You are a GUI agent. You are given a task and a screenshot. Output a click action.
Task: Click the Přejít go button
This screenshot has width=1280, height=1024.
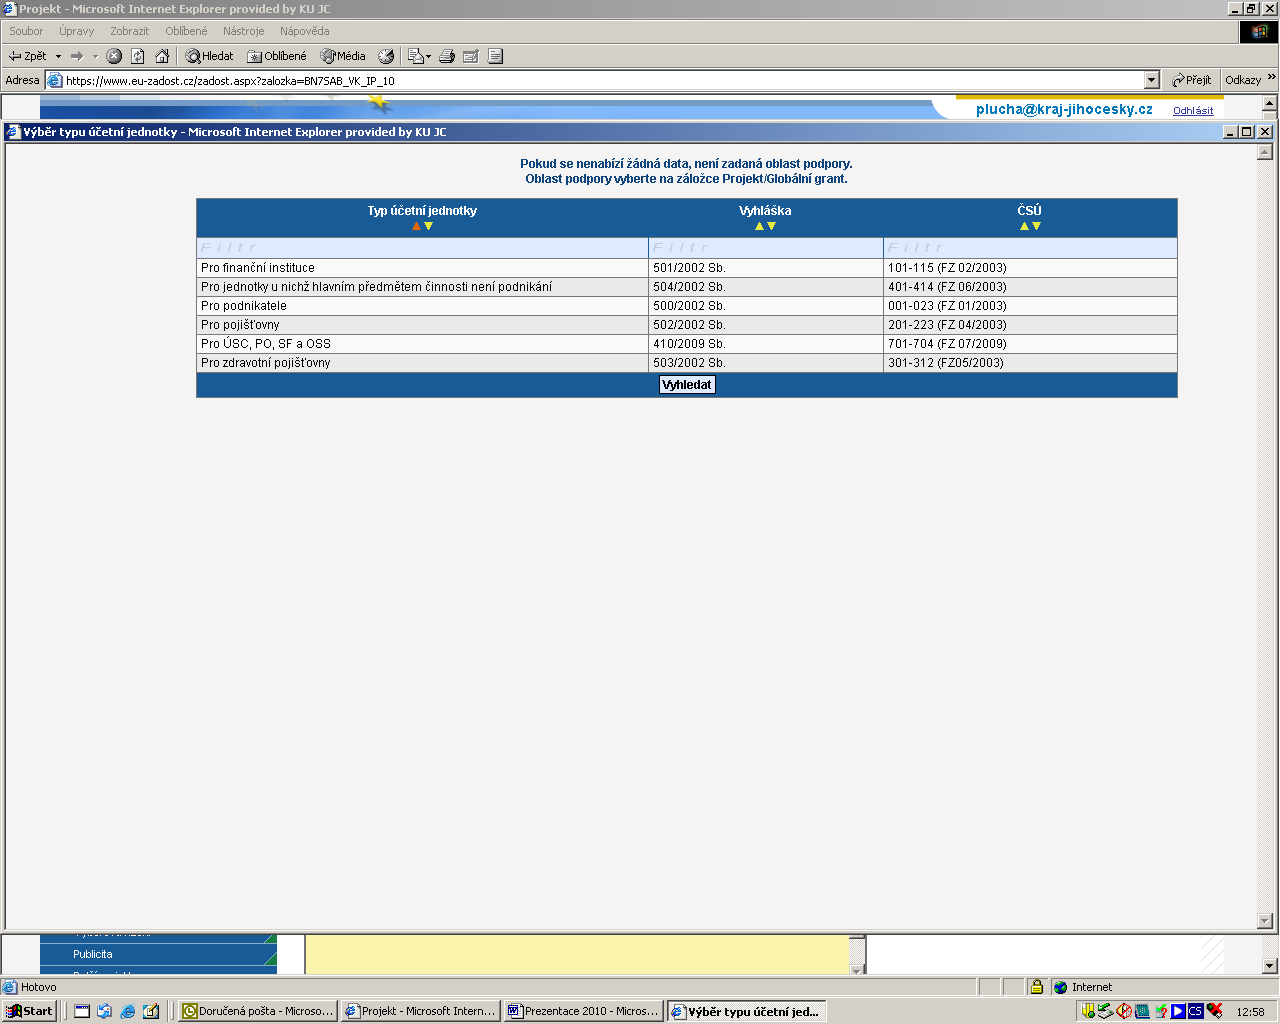[x=1191, y=80]
